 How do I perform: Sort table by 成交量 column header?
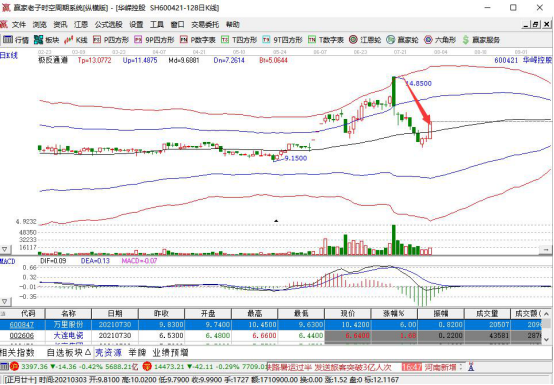[x=487, y=314]
